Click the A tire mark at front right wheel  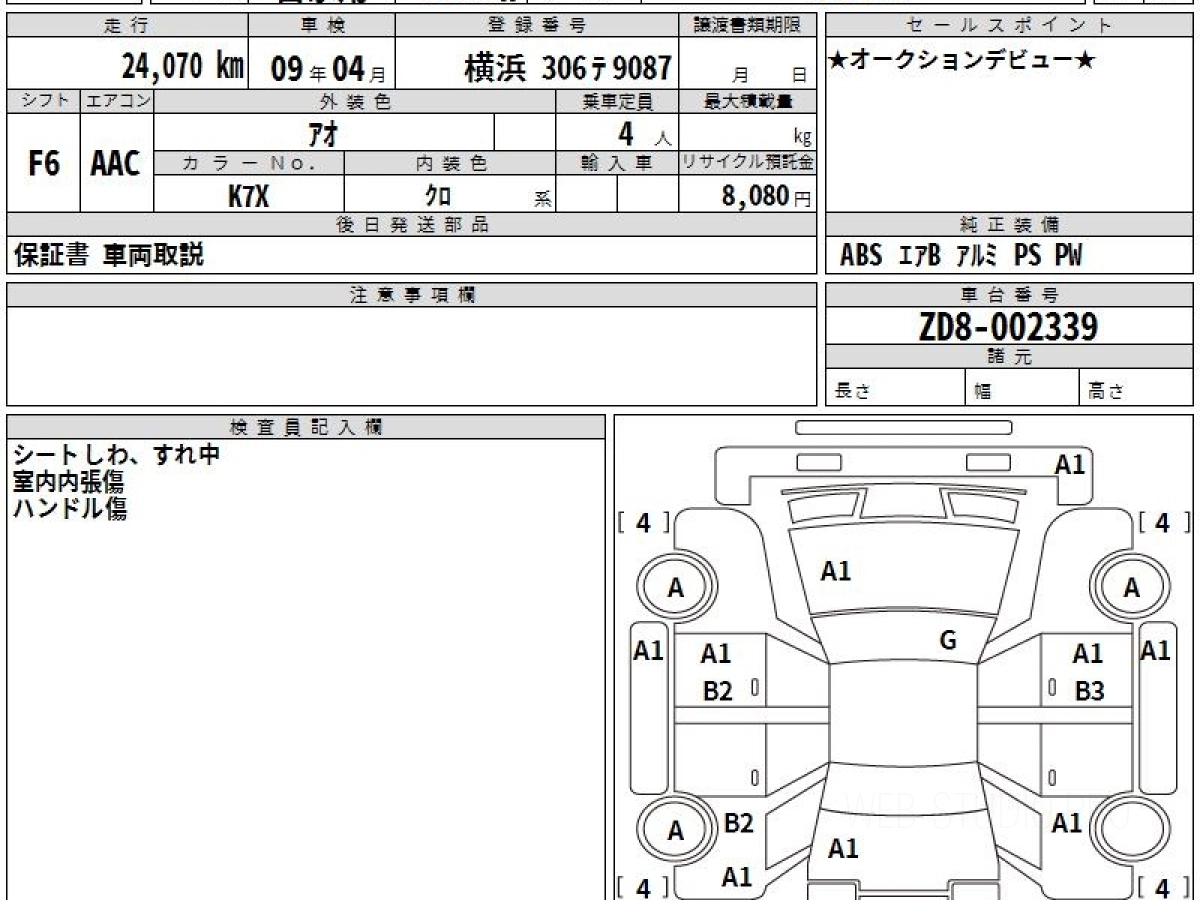[1132, 588]
